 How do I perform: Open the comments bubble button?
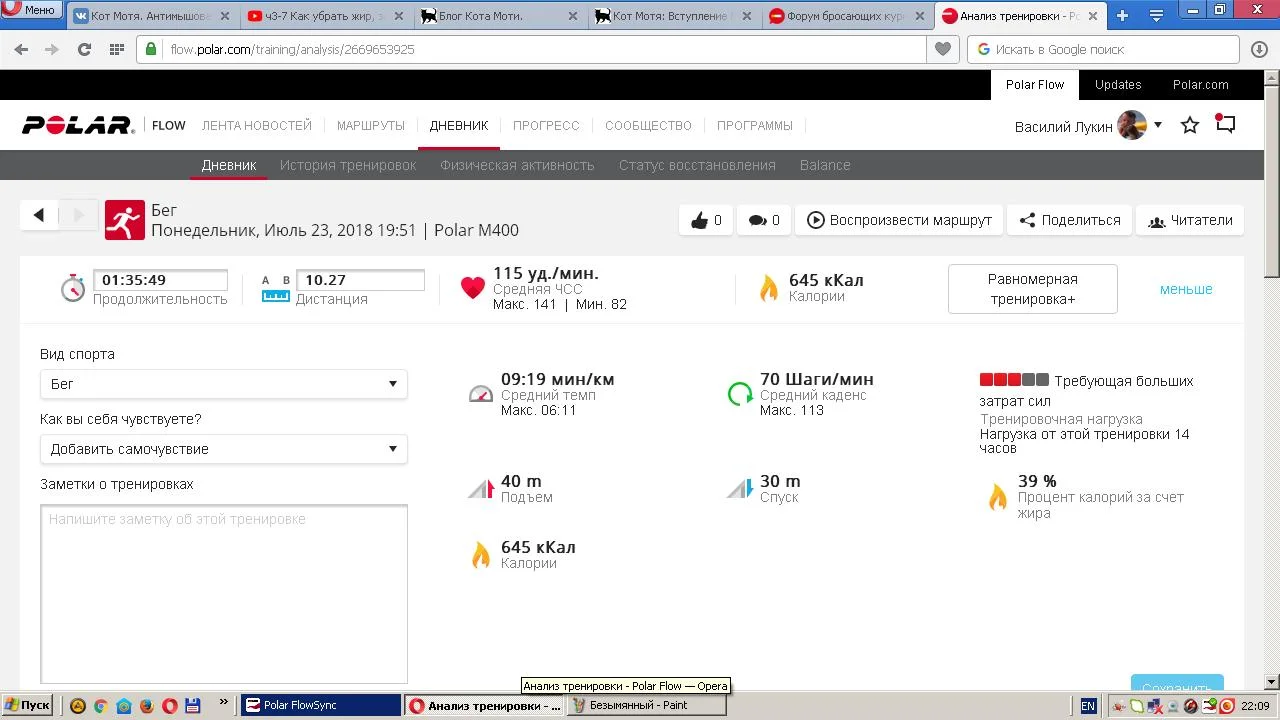click(764, 220)
